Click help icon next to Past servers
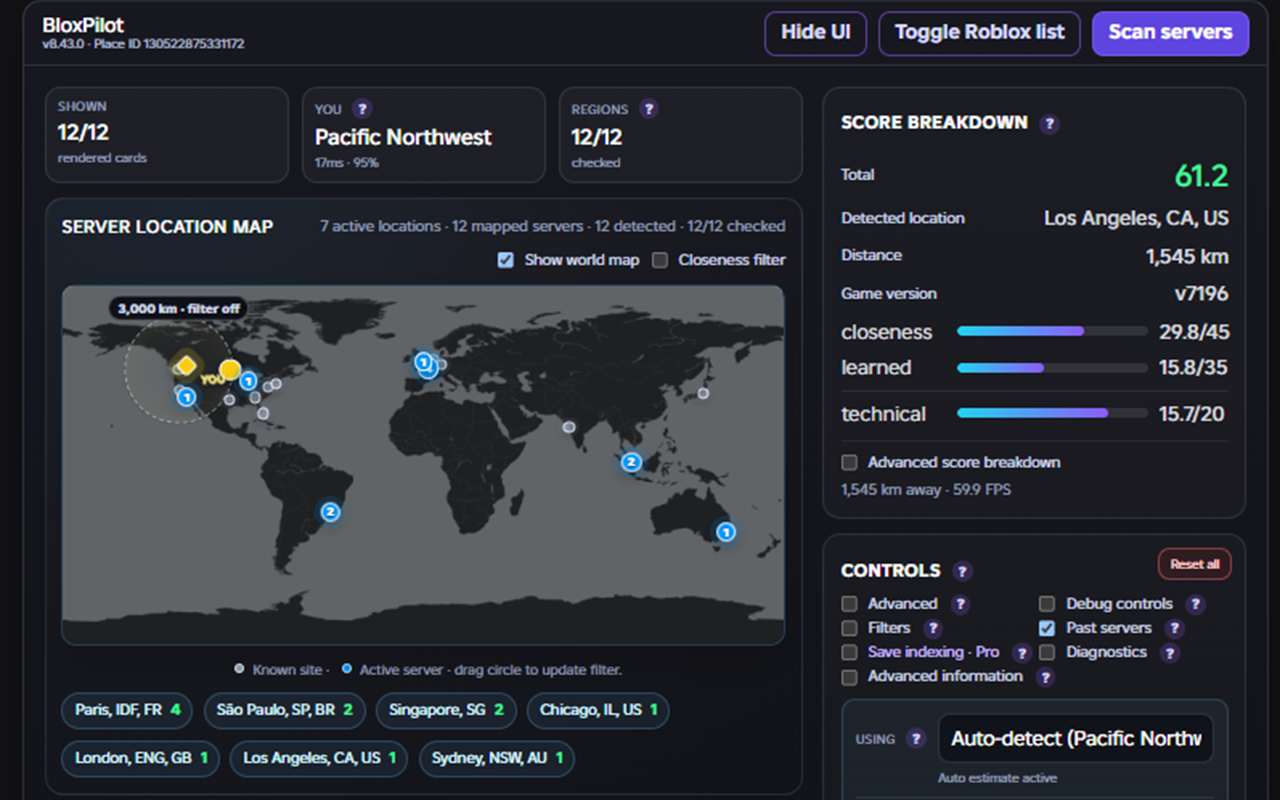The height and width of the screenshot is (800, 1280). [x=1174, y=628]
